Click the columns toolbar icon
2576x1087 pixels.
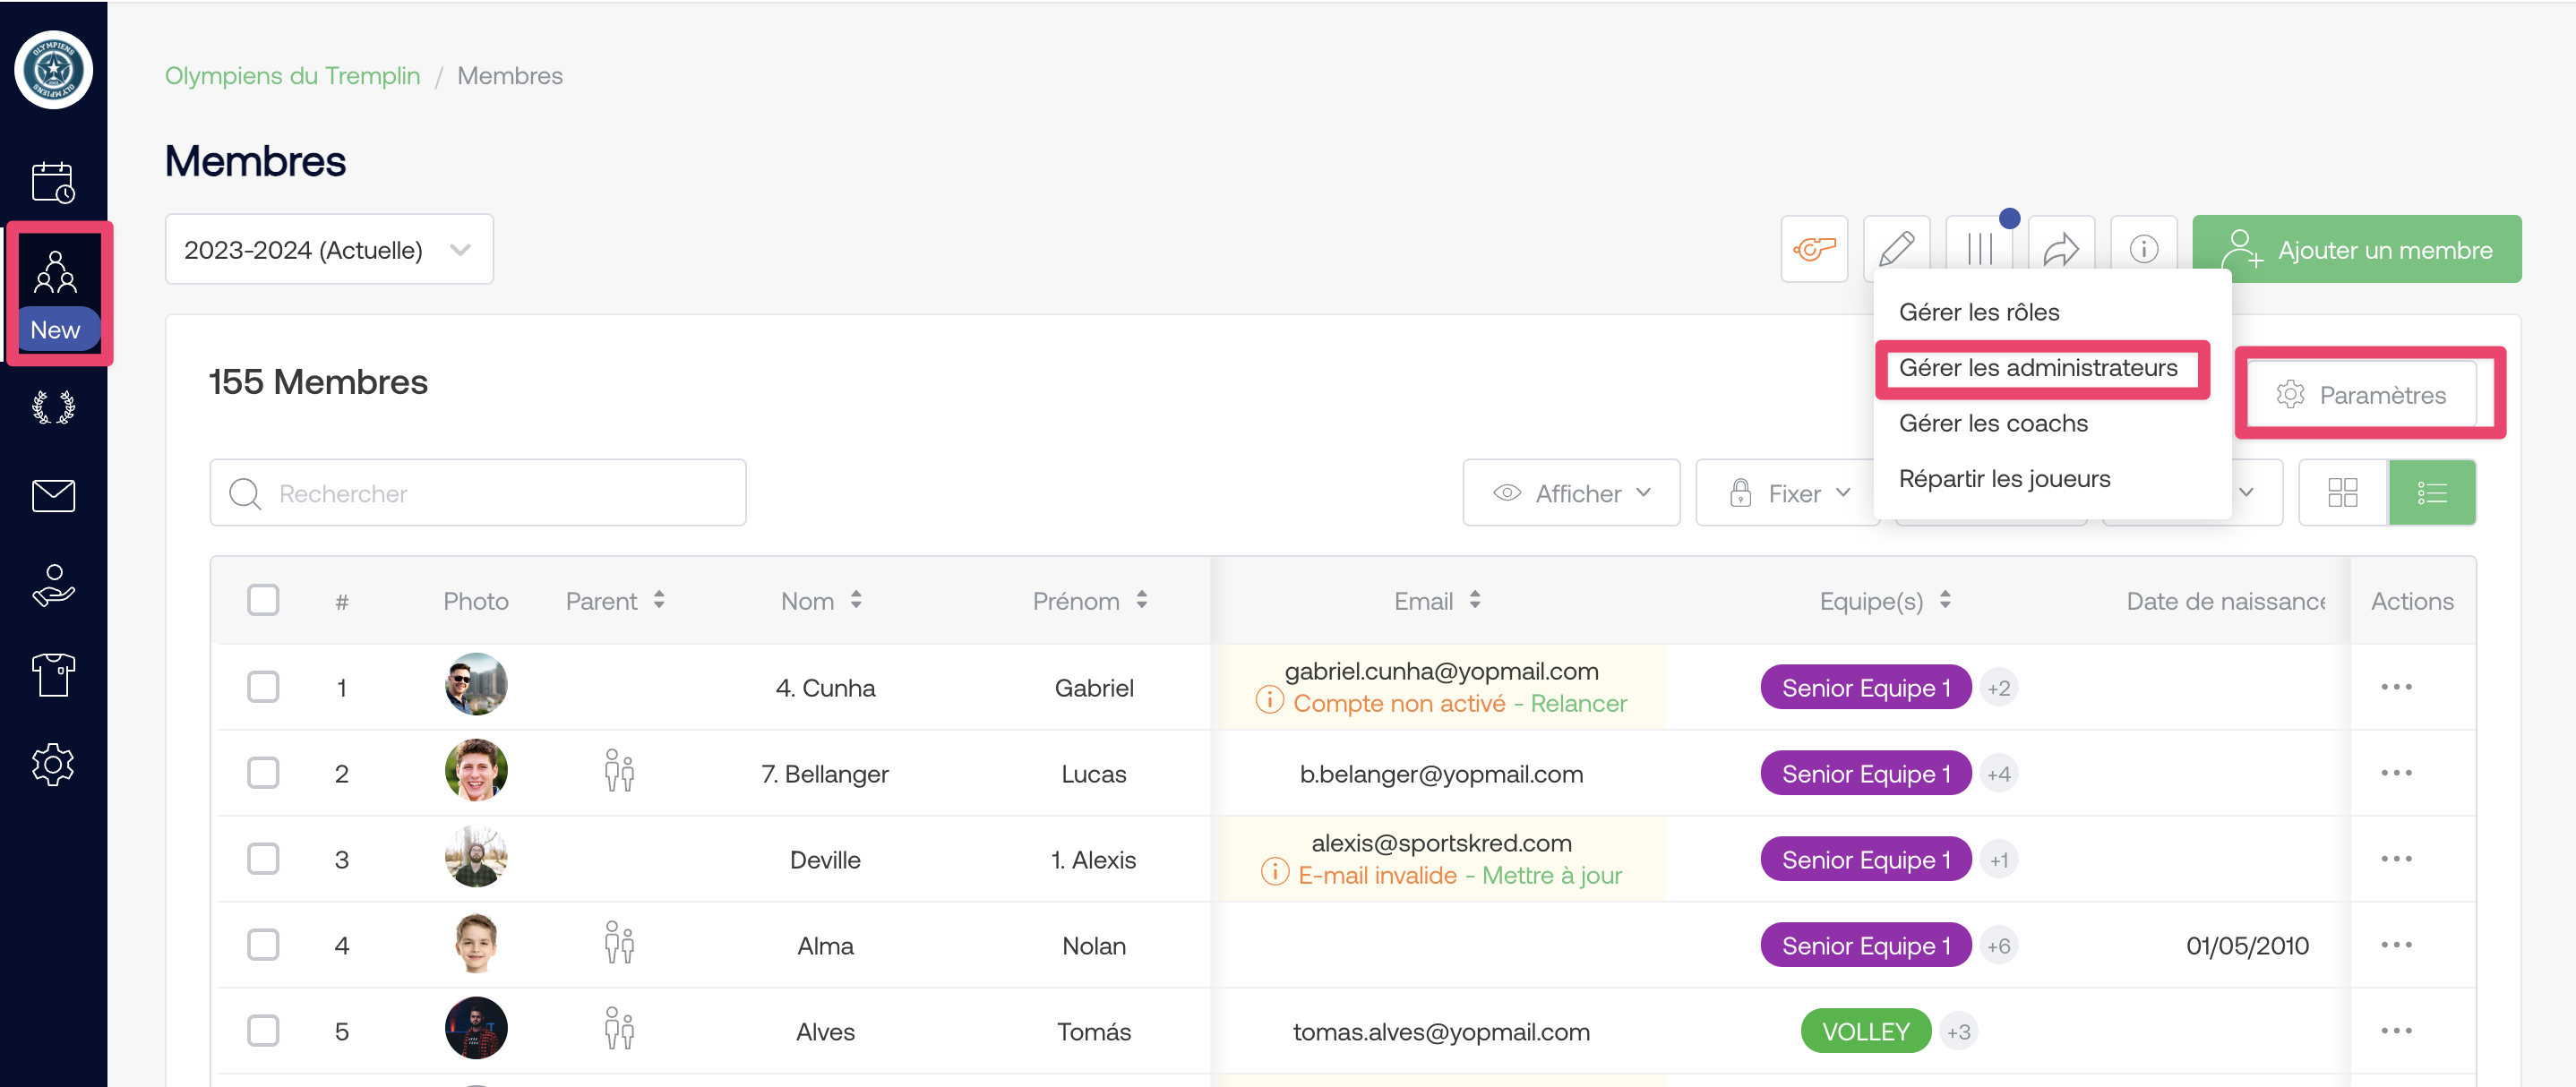point(1980,249)
